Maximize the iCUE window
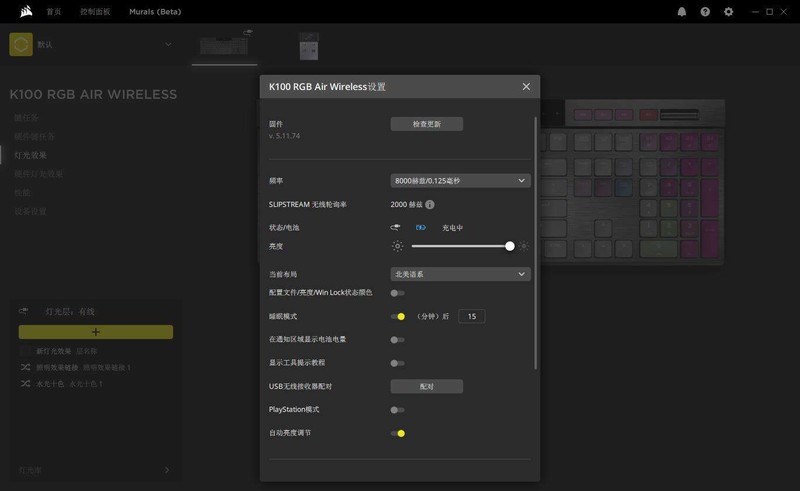Viewport: 800px width, 491px height. [x=769, y=12]
